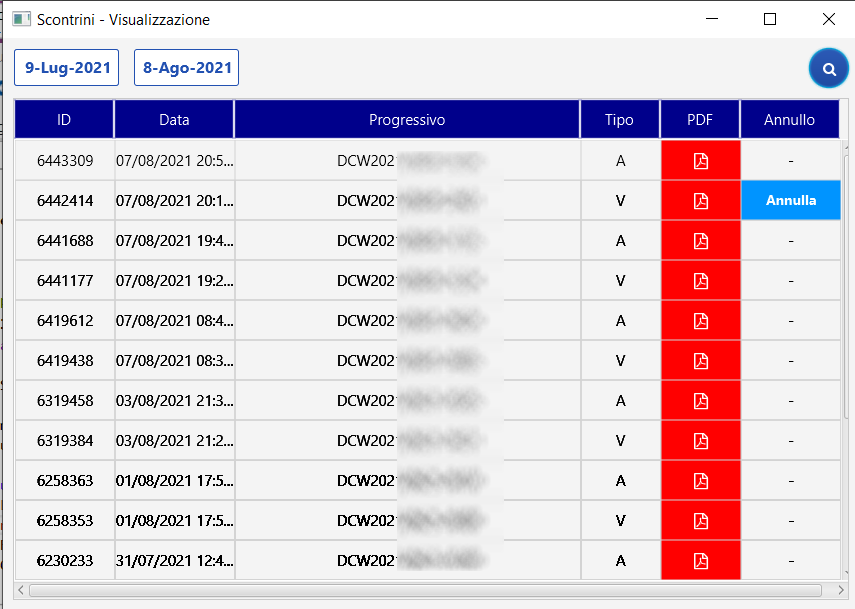Image resolution: width=855 pixels, height=609 pixels.
Task: Click Tipo cell A for 6258363
Action: [621, 480]
